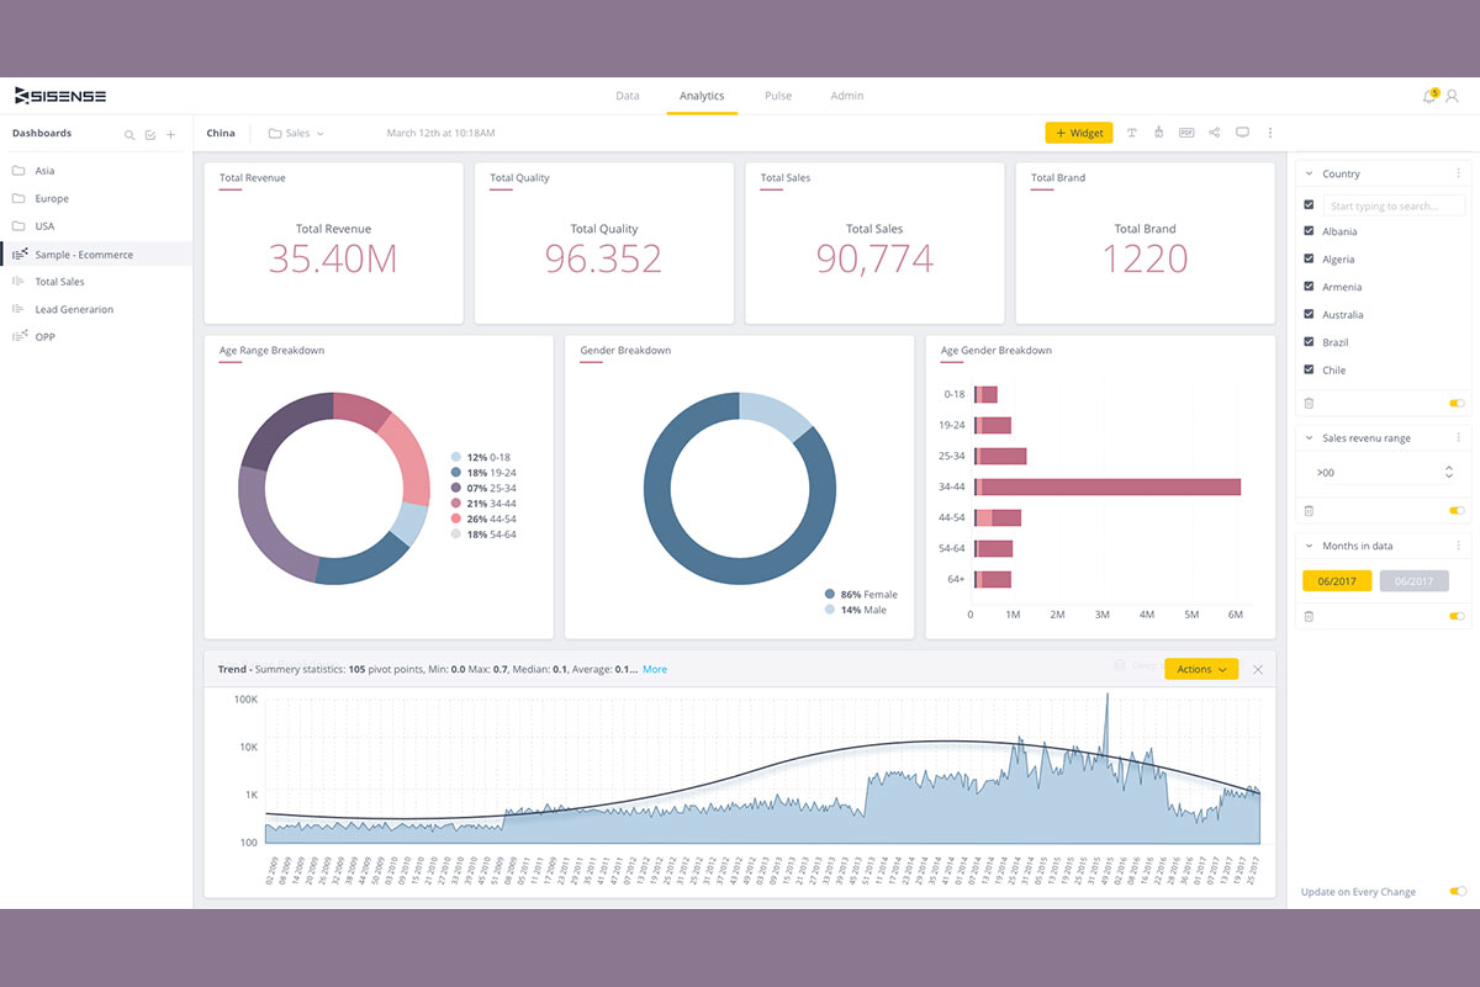
Task: Open the Actions dropdown on Trend widget
Action: (x=1201, y=668)
